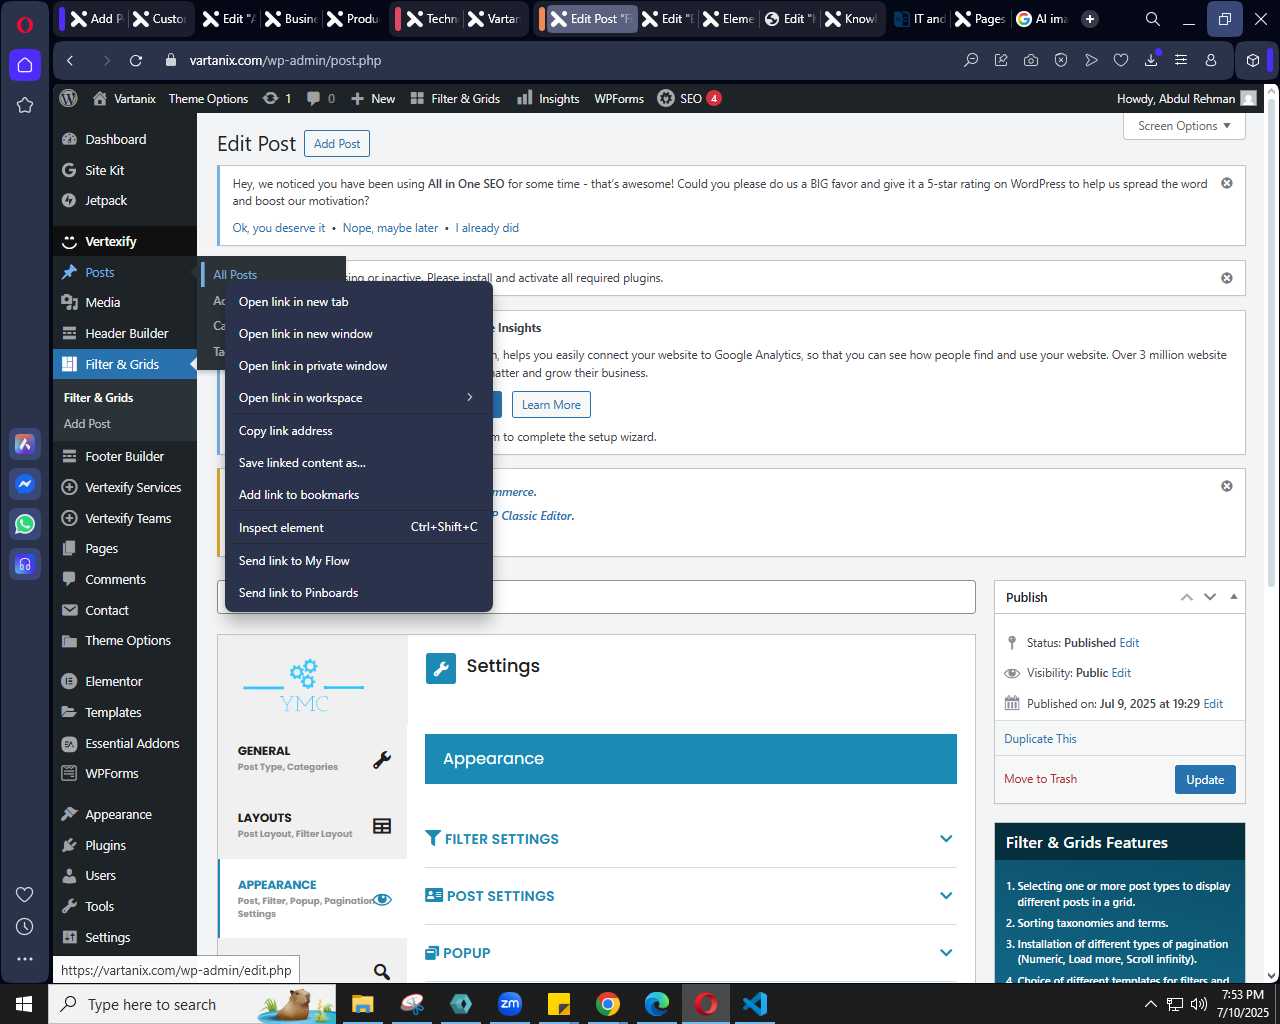Click the address bar URL field
This screenshot has width=1280, height=1024.
coord(560,61)
